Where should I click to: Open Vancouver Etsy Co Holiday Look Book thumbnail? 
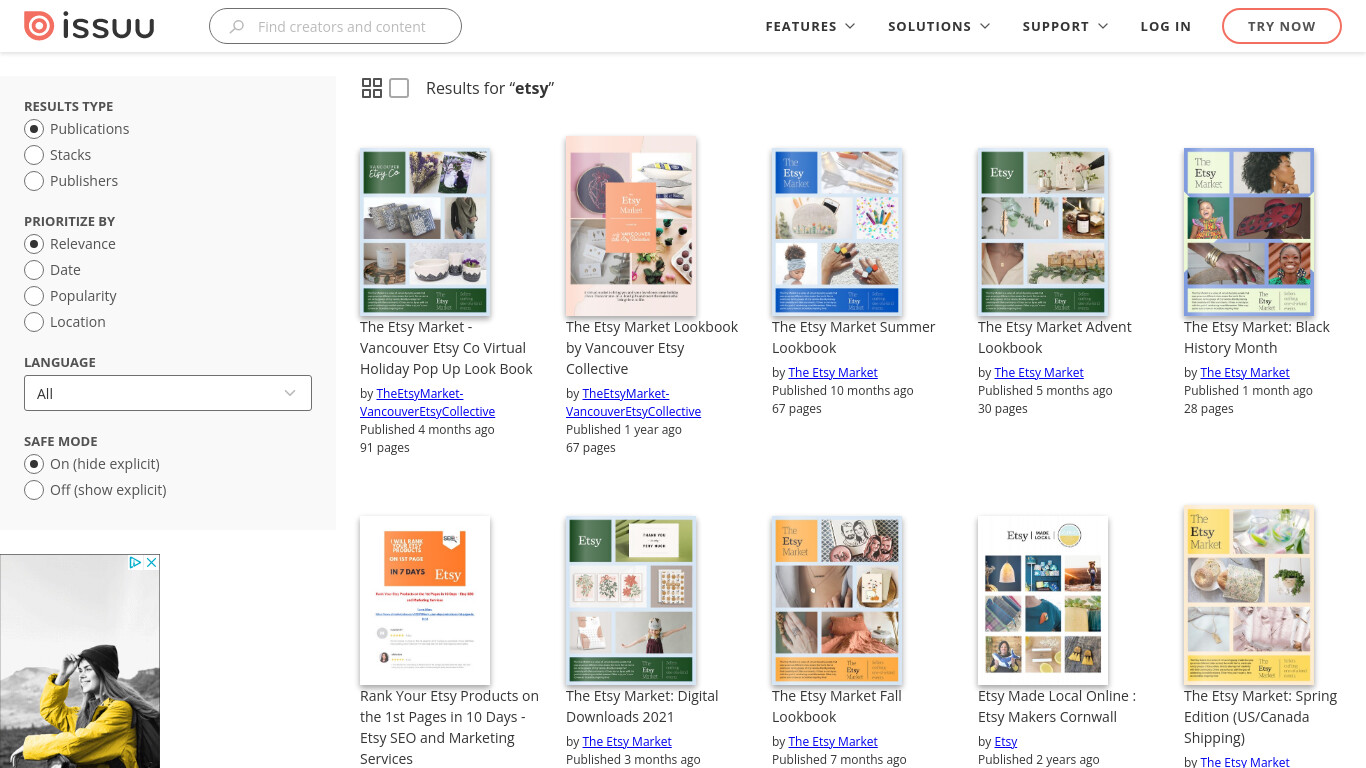point(425,232)
